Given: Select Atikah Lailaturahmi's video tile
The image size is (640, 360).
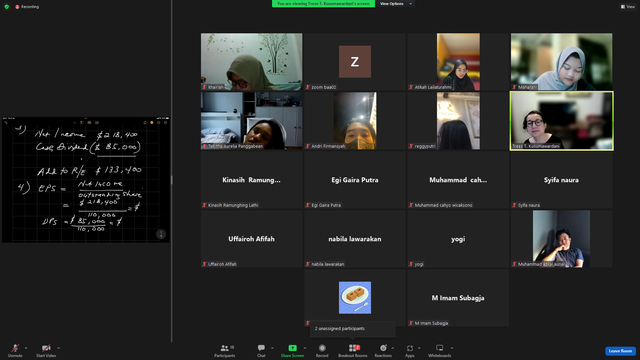Looking at the screenshot, I should (x=458, y=62).
